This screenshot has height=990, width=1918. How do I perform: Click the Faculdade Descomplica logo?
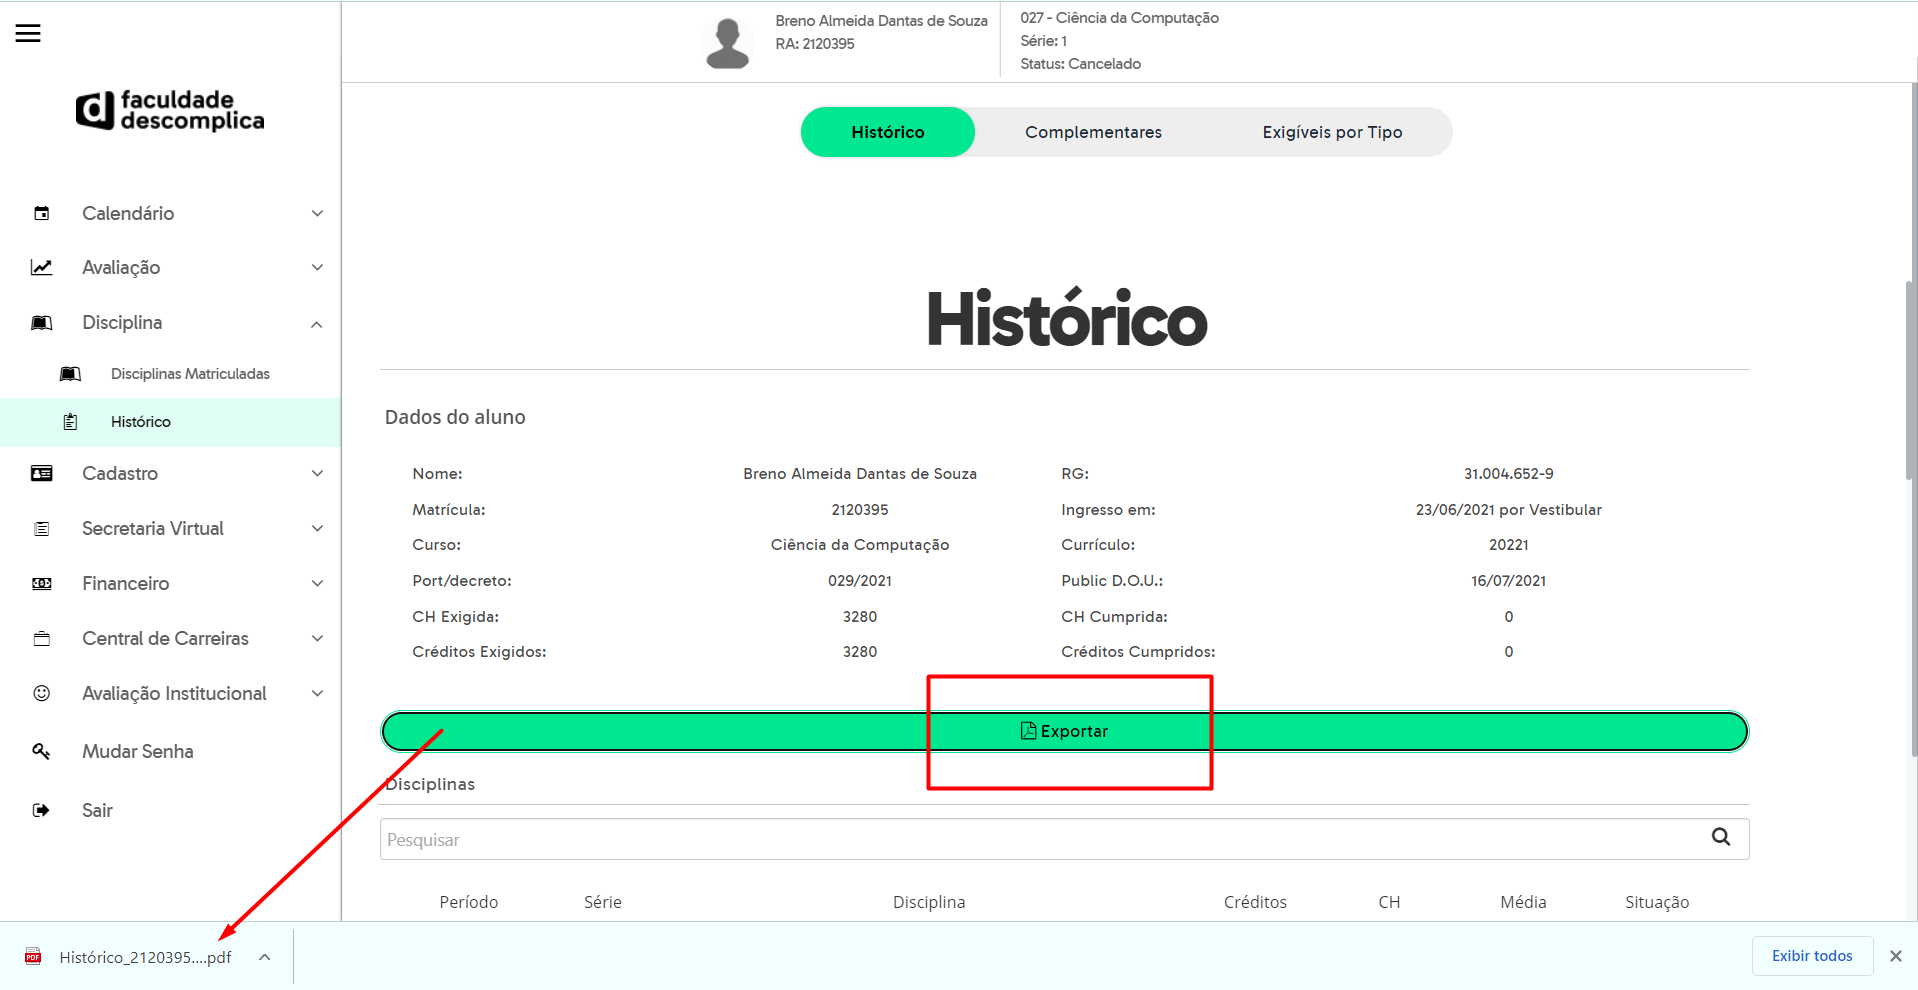(x=170, y=110)
